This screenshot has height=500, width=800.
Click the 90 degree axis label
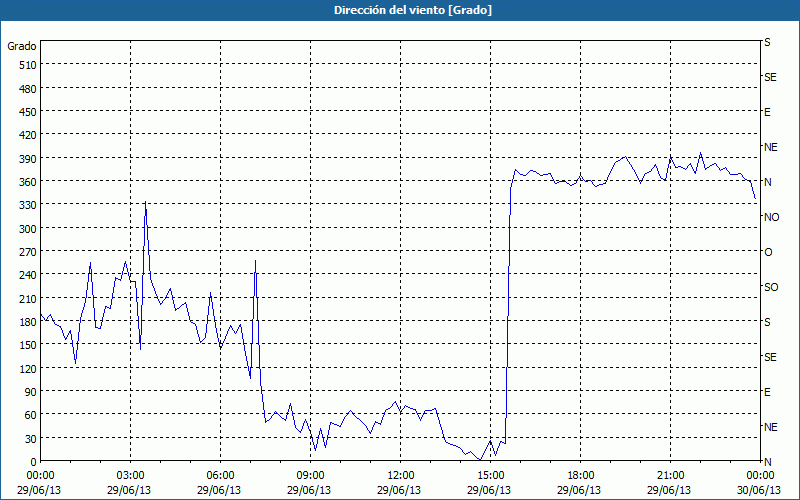point(31,391)
